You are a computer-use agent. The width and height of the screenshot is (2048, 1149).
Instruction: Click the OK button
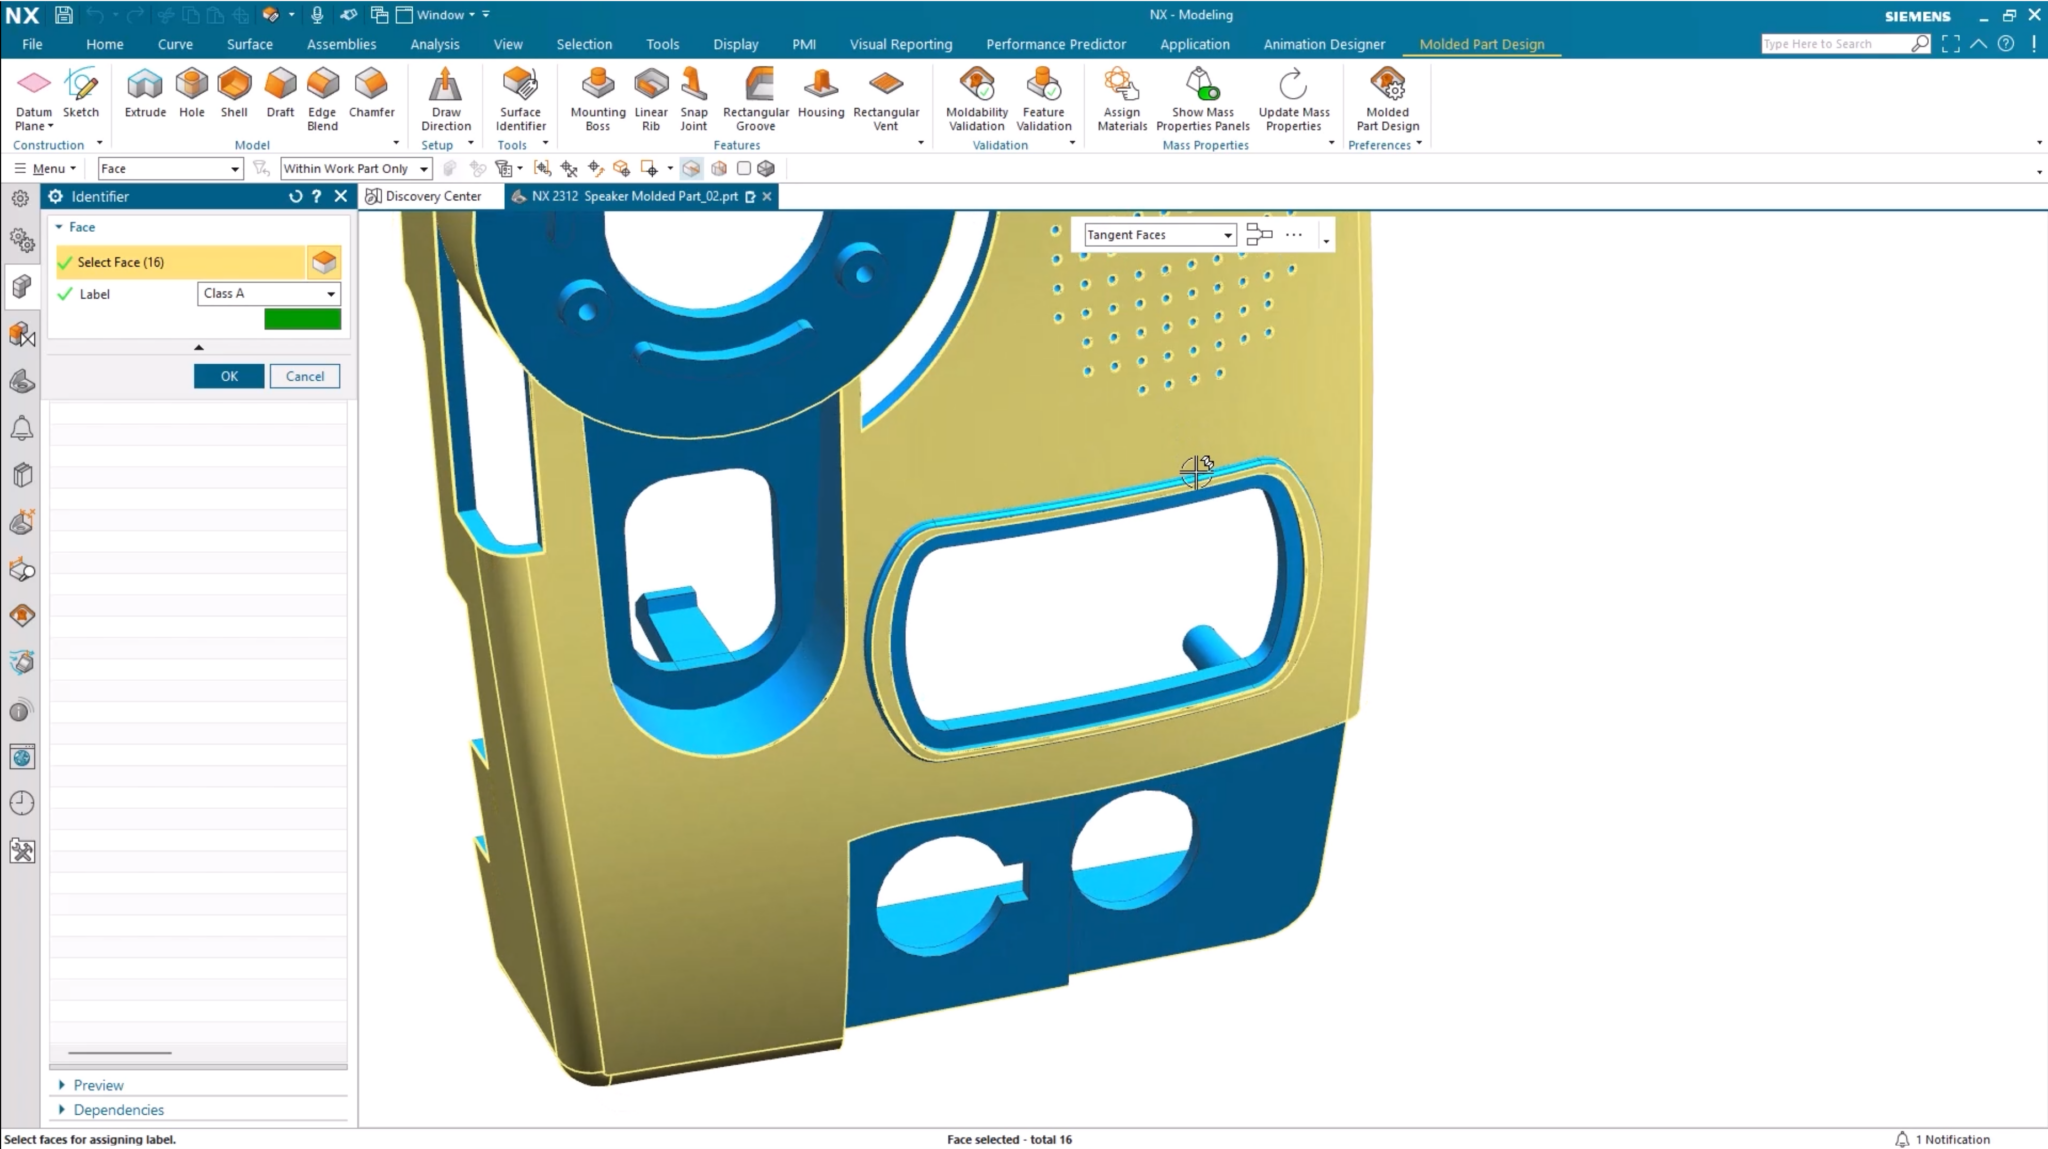(x=229, y=377)
